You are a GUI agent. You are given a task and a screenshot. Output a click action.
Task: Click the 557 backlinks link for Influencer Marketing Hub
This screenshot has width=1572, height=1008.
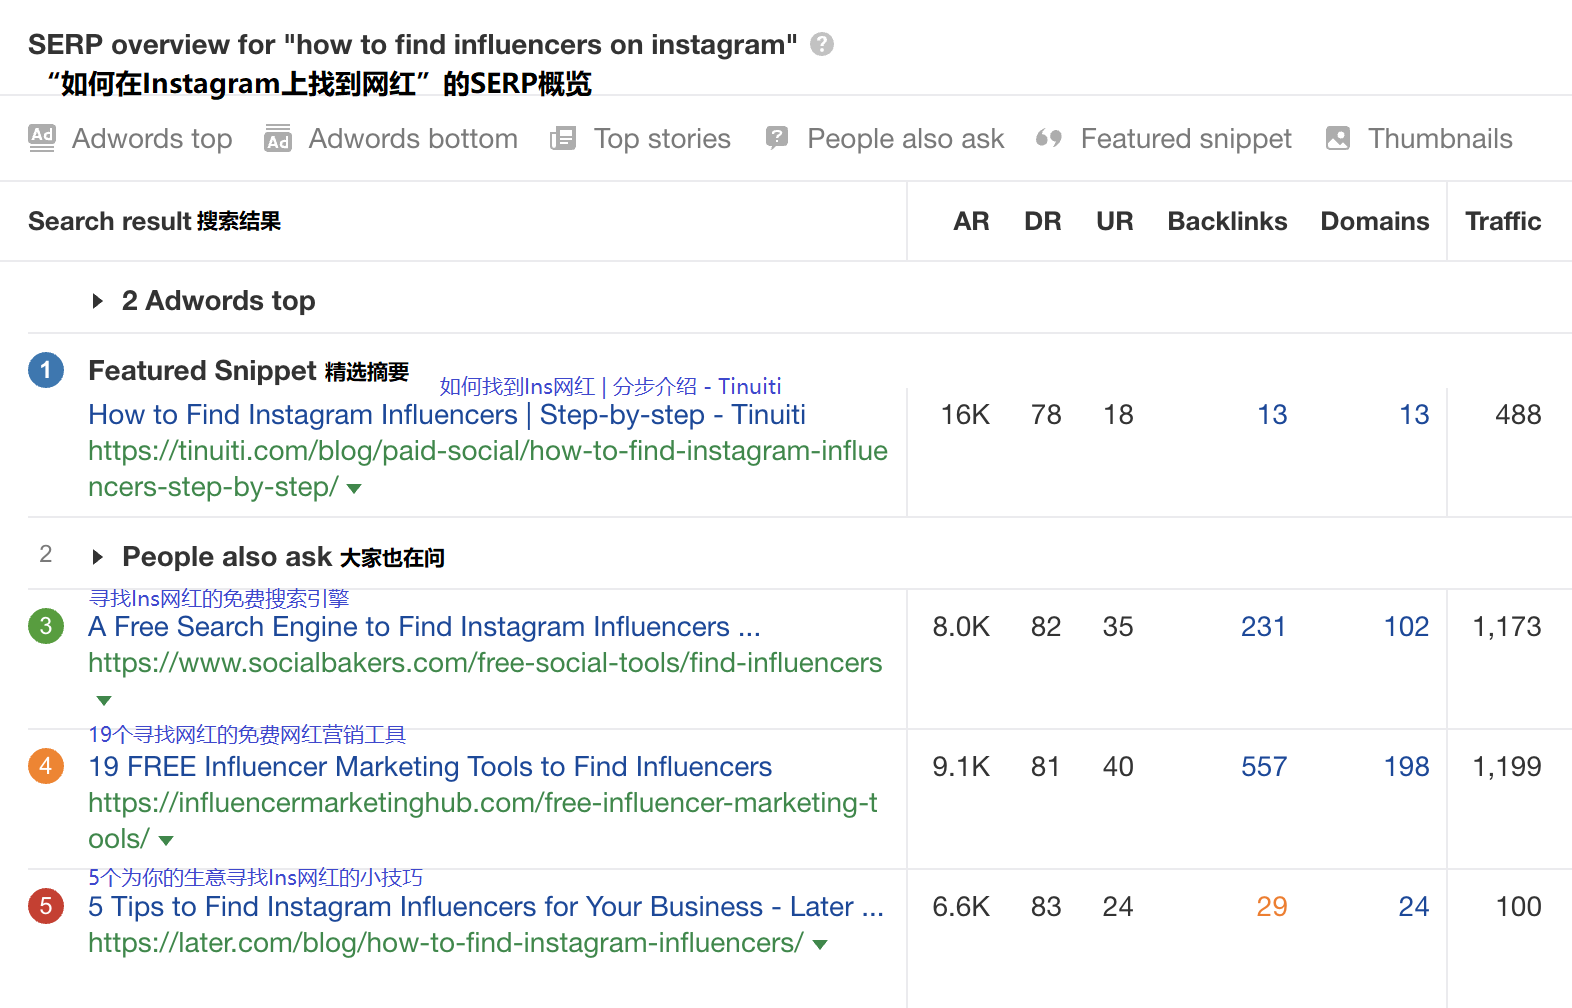point(1263,766)
